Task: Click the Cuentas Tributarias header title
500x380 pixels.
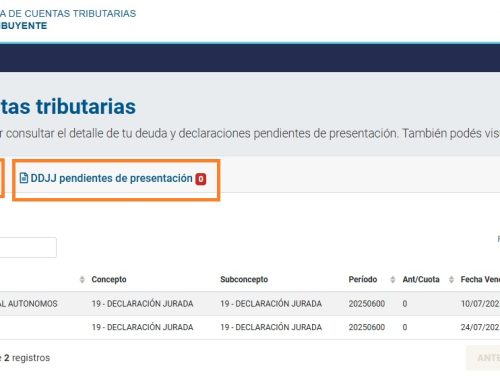Action: (x=68, y=14)
